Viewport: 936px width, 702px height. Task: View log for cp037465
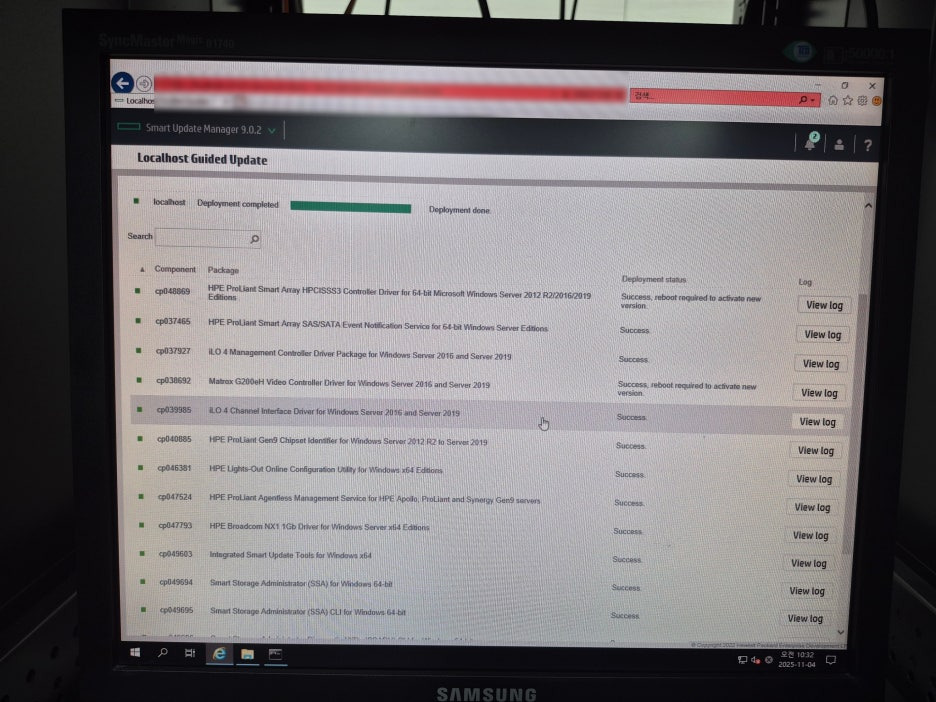pyautogui.click(x=823, y=334)
